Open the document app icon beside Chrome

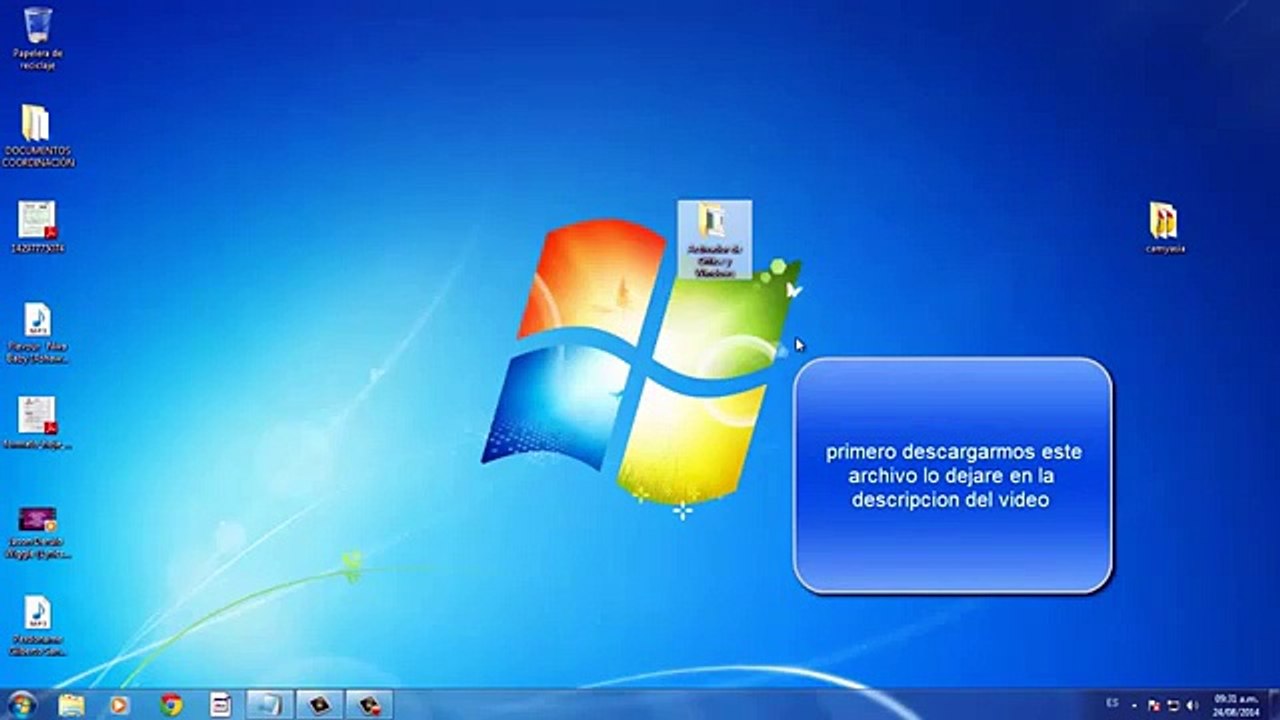pos(220,705)
